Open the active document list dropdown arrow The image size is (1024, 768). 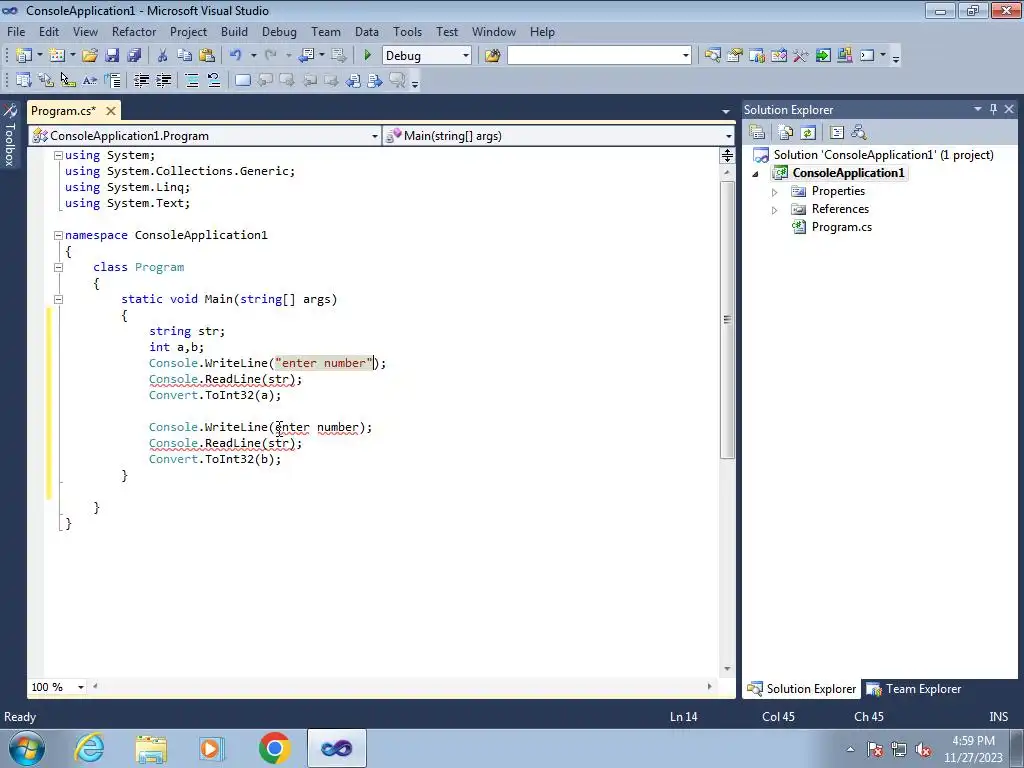click(x=726, y=111)
